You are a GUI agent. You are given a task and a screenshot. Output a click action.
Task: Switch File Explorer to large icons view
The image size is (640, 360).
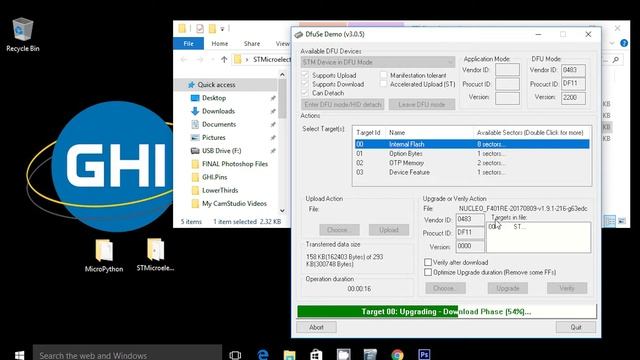click(x=622, y=221)
